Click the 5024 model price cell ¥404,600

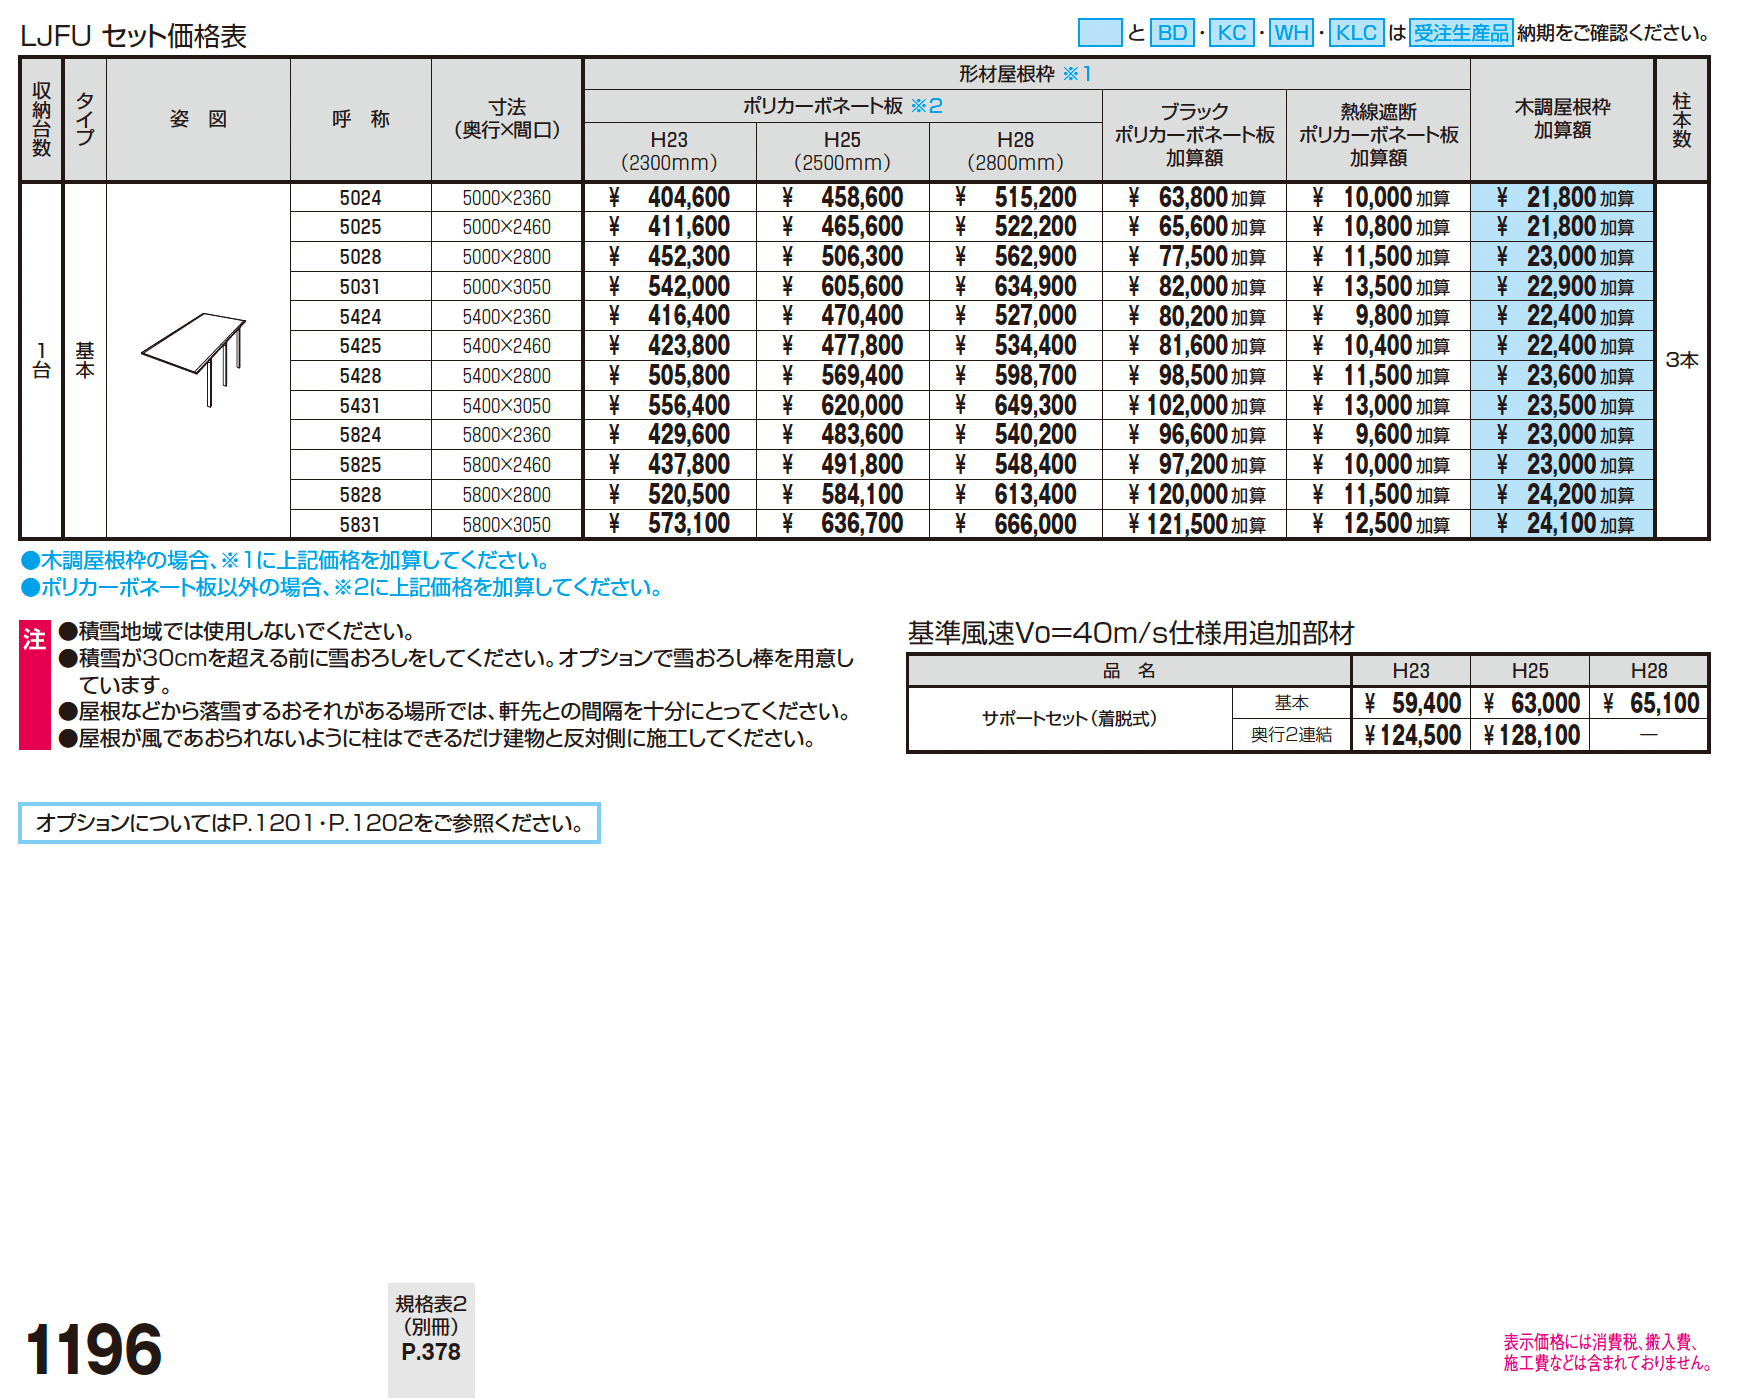pos(670,197)
